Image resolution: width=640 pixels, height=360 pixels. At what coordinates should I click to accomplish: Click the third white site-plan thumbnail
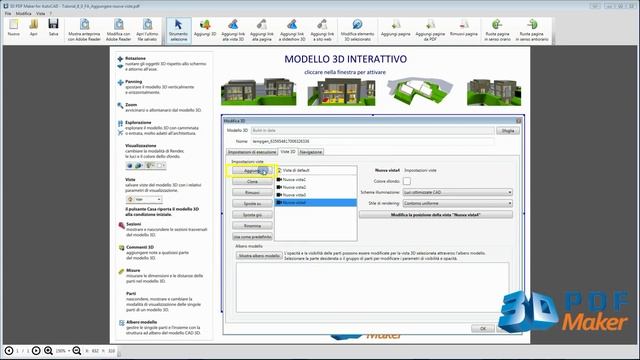click(420, 91)
